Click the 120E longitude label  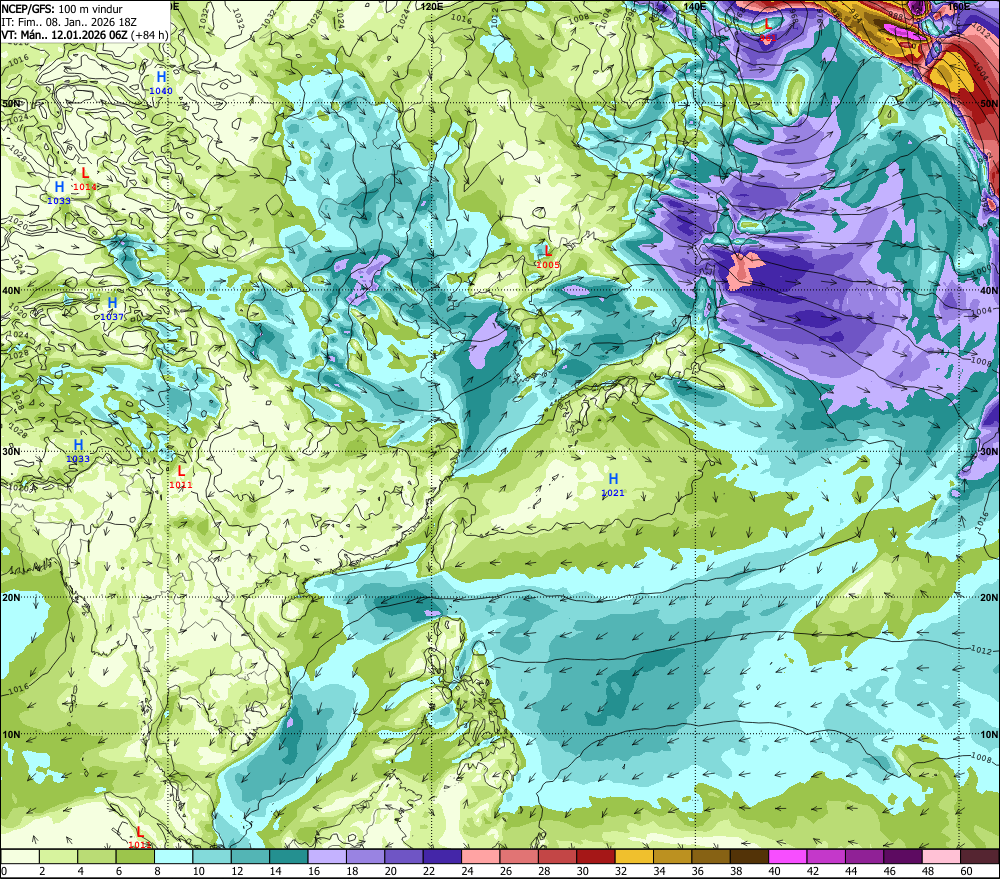(x=431, y=6)
